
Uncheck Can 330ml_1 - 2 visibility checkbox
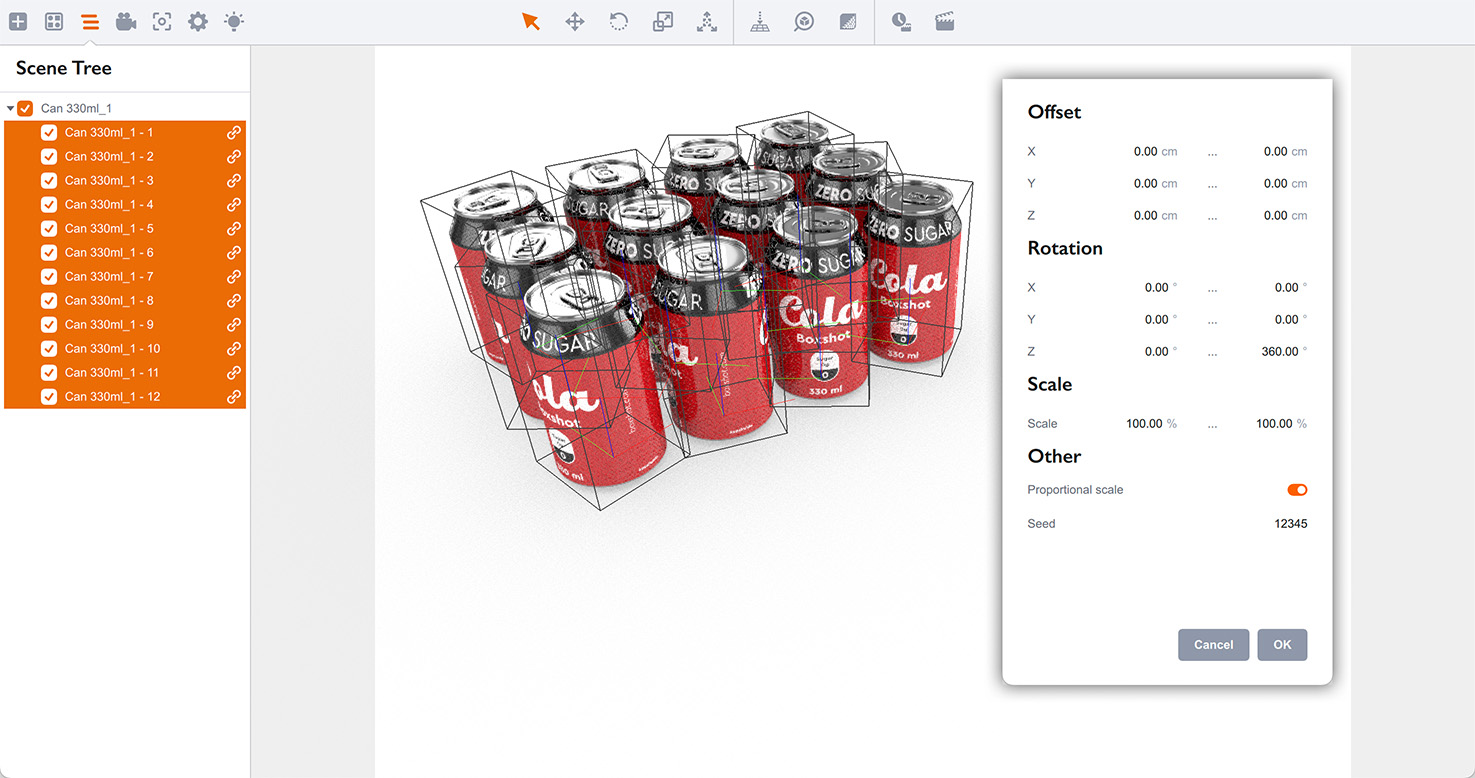[49, 156]
